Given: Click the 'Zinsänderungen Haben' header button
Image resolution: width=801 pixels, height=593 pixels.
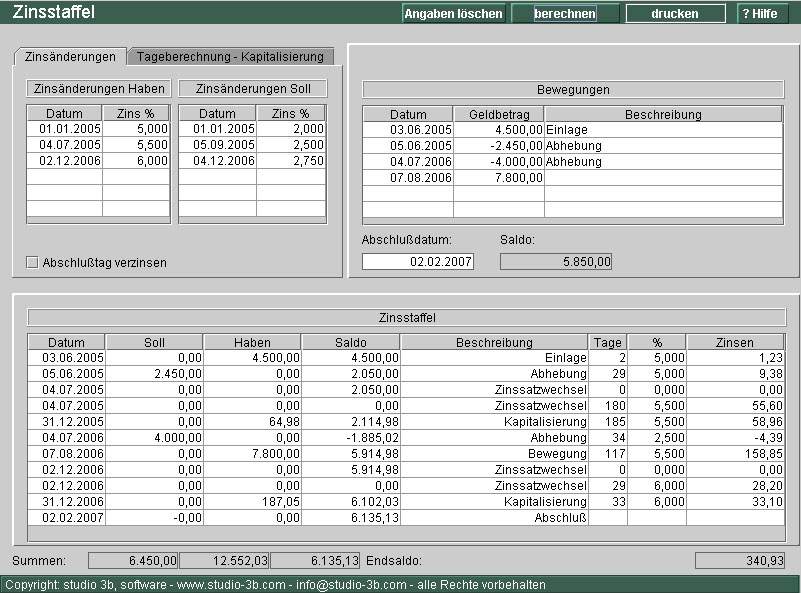Looking at the screenshot, I should pos(98,88).
